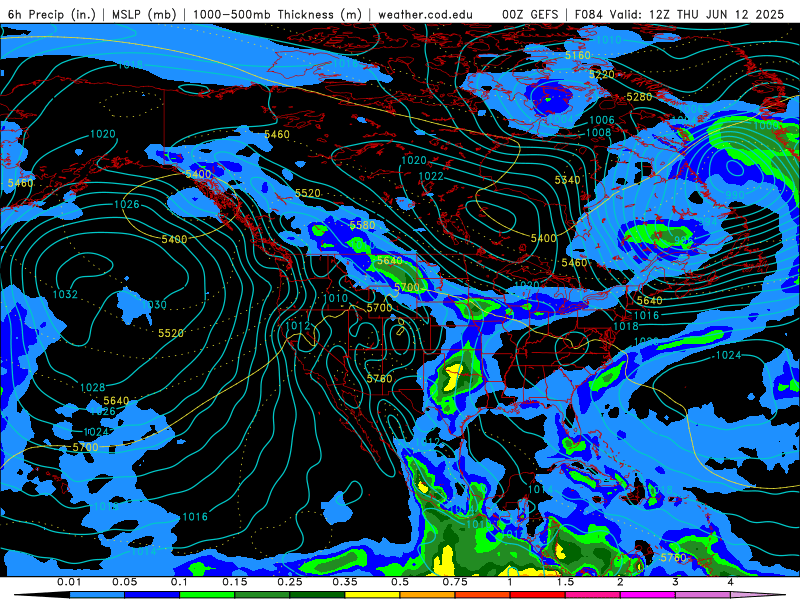
Task: Click the bright green 0.1–0.15 legend swatch
Action: pyautogui.click(x=207, y=595)
